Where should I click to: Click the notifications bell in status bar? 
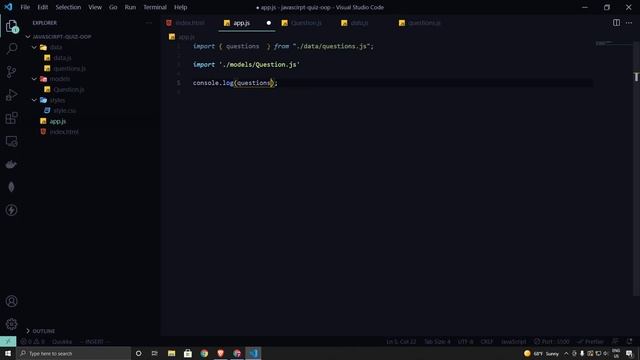point(629,342)
